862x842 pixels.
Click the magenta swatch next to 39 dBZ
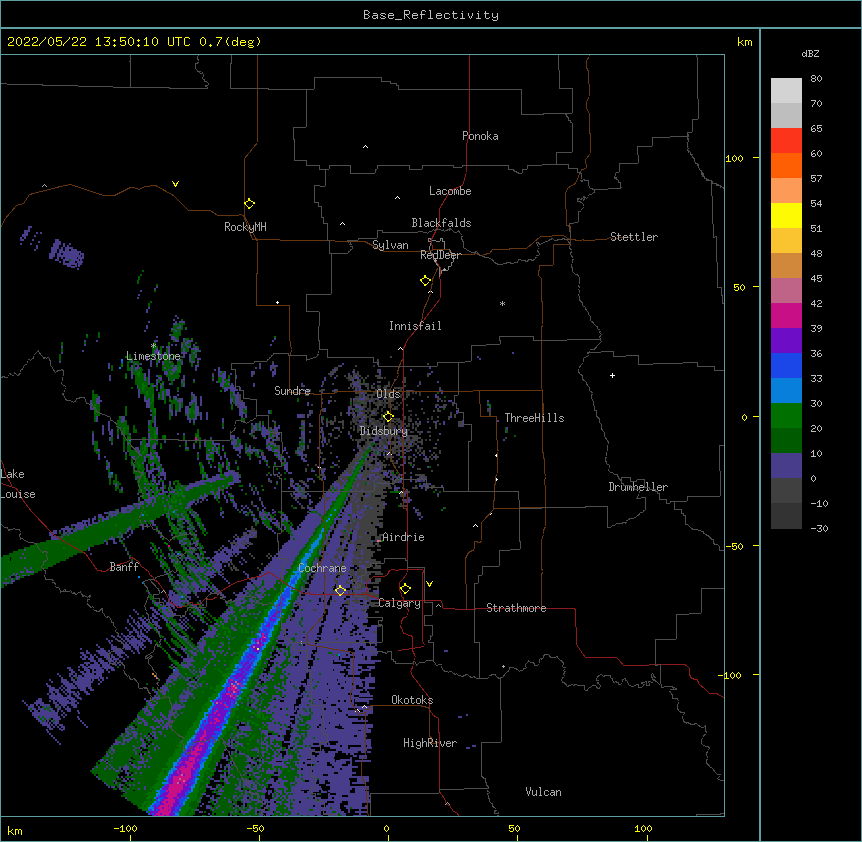(786, 315)
